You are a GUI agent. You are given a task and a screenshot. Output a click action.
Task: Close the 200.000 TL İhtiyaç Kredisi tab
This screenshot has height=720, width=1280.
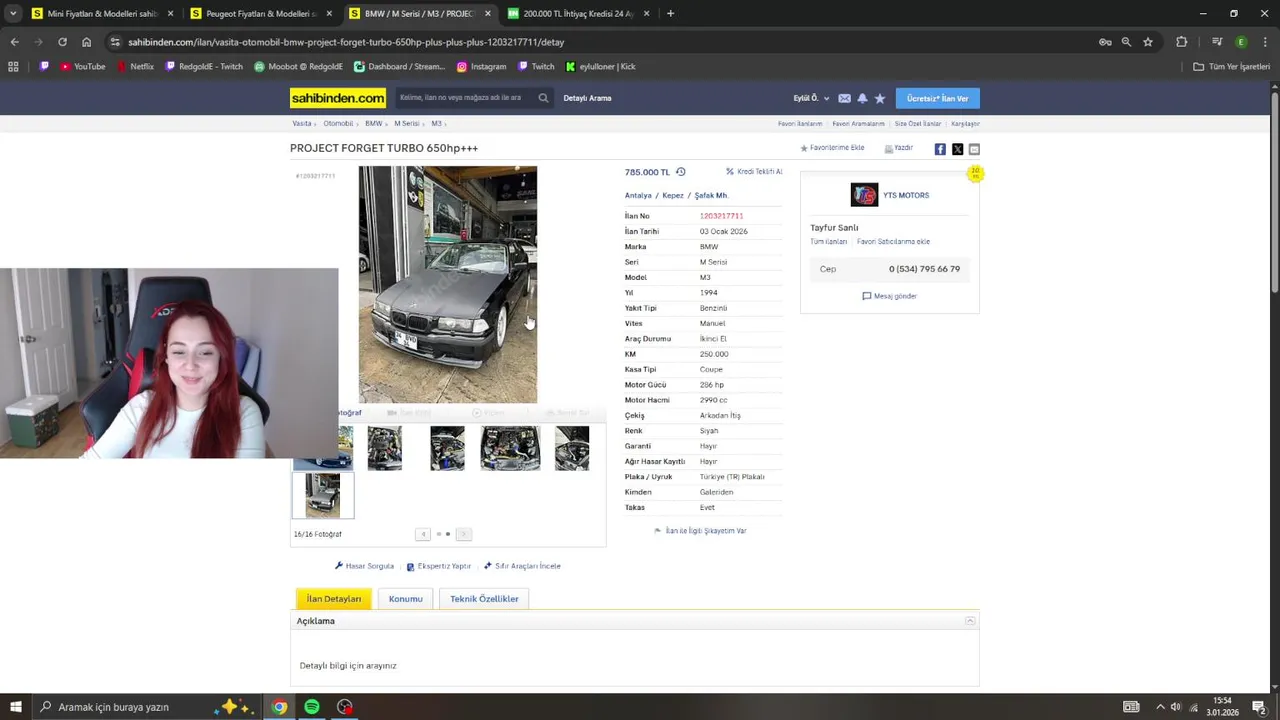coord(646,14)
